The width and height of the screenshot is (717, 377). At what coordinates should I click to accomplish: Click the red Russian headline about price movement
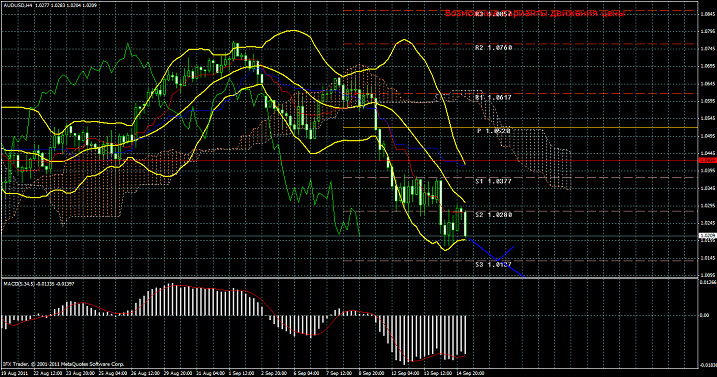[535, 14]
